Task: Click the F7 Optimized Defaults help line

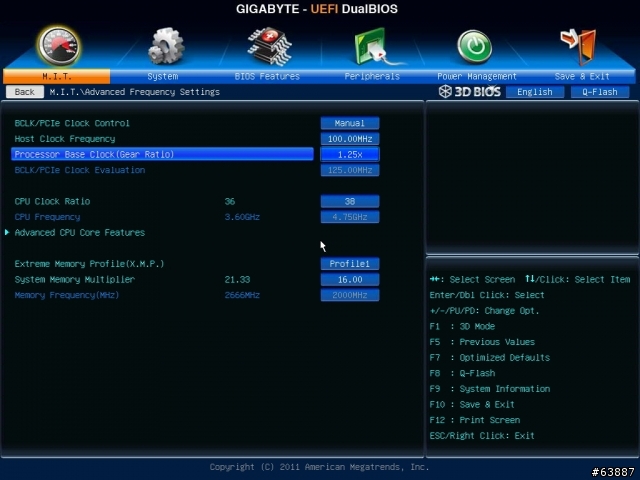Action: (490, 358)
